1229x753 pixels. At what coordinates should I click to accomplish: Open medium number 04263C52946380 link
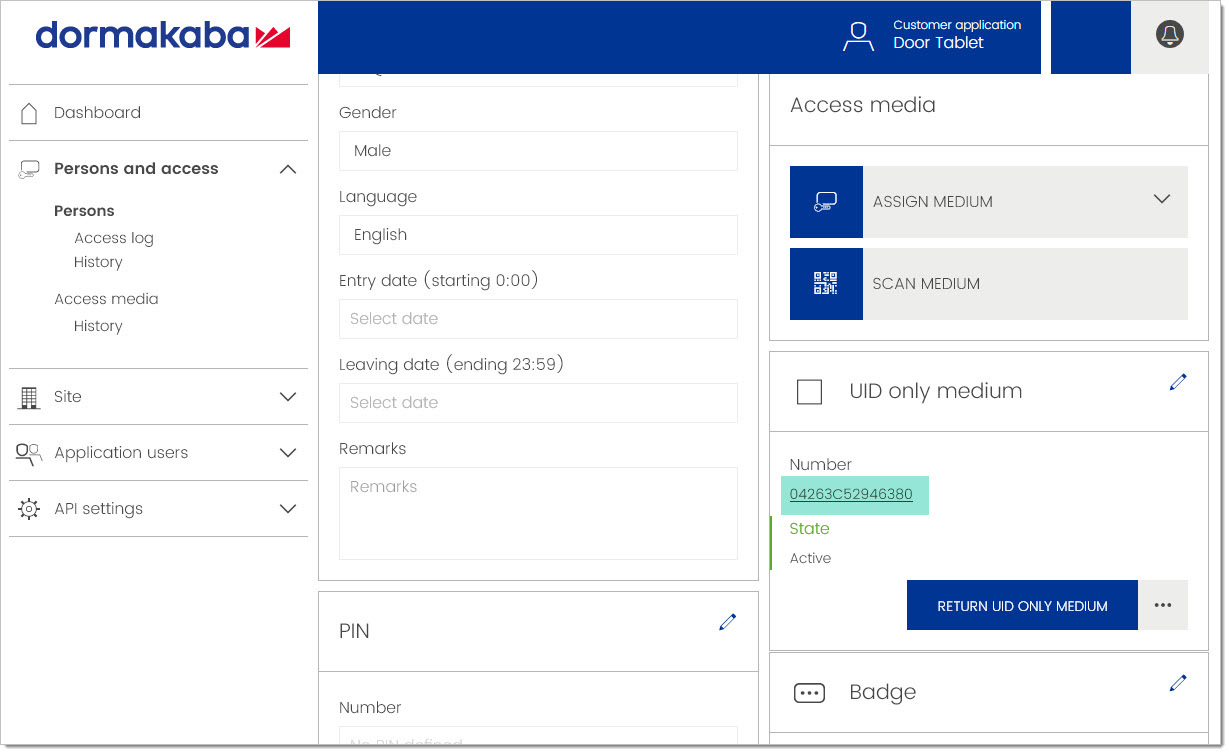(851, 494)
